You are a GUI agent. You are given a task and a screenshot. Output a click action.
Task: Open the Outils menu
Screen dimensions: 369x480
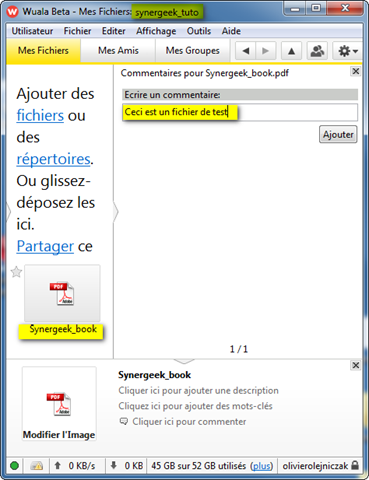coord(199,31)
